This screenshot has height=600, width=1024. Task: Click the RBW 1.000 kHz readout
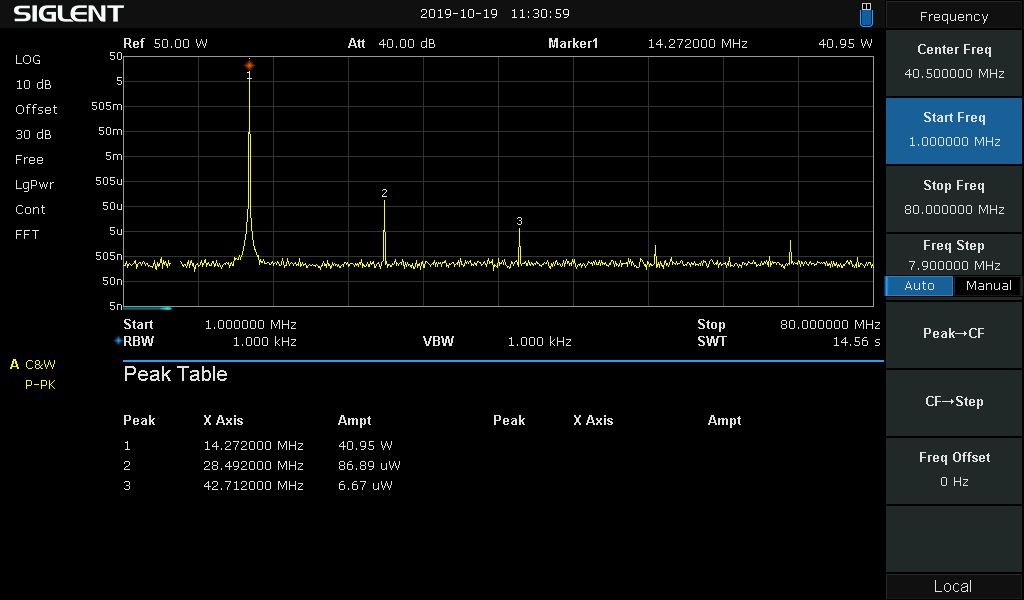(x=210, y=341)
